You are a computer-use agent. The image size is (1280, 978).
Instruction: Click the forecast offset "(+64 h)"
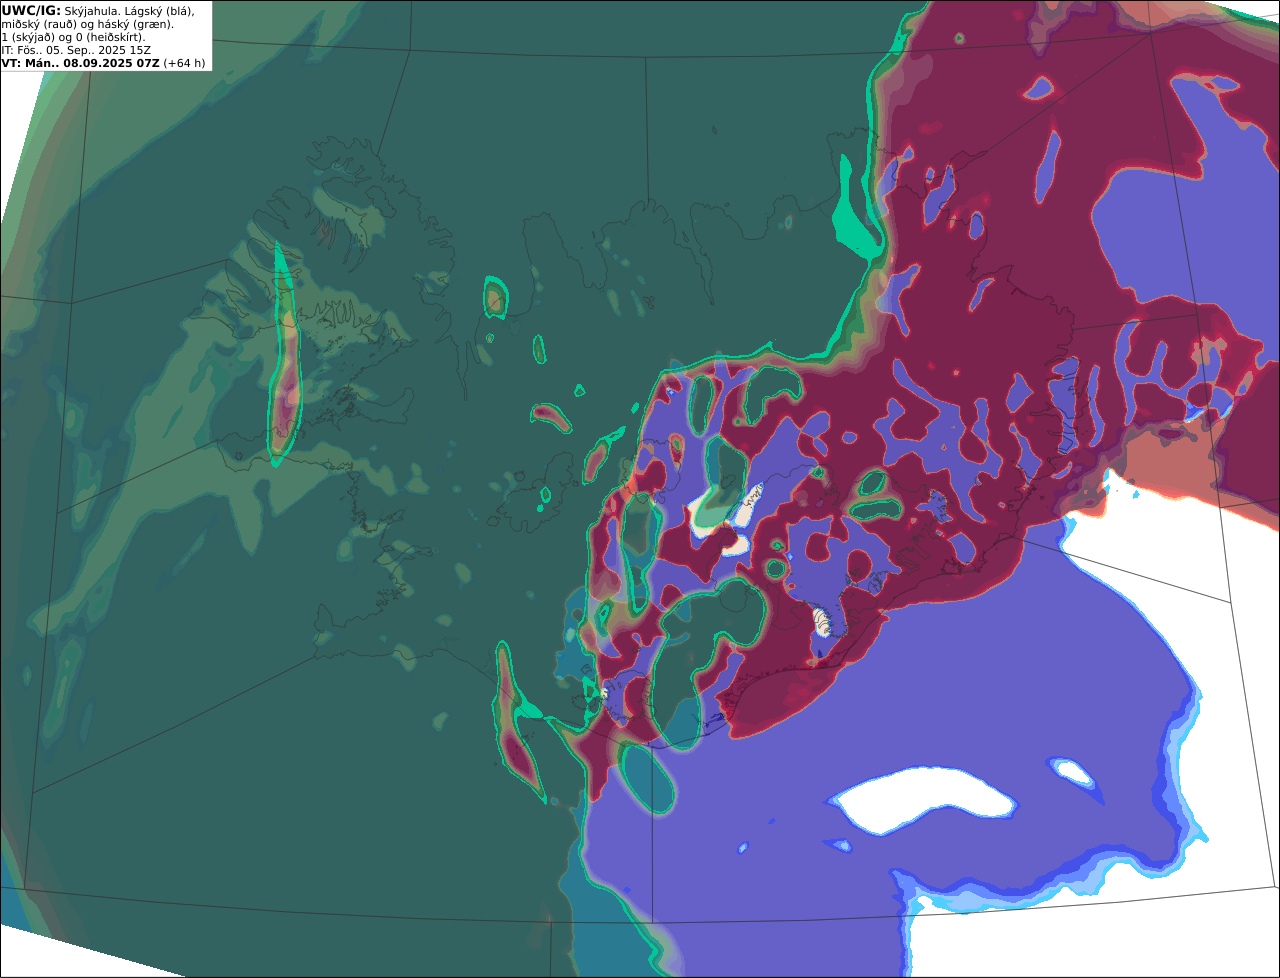[185, 63]
